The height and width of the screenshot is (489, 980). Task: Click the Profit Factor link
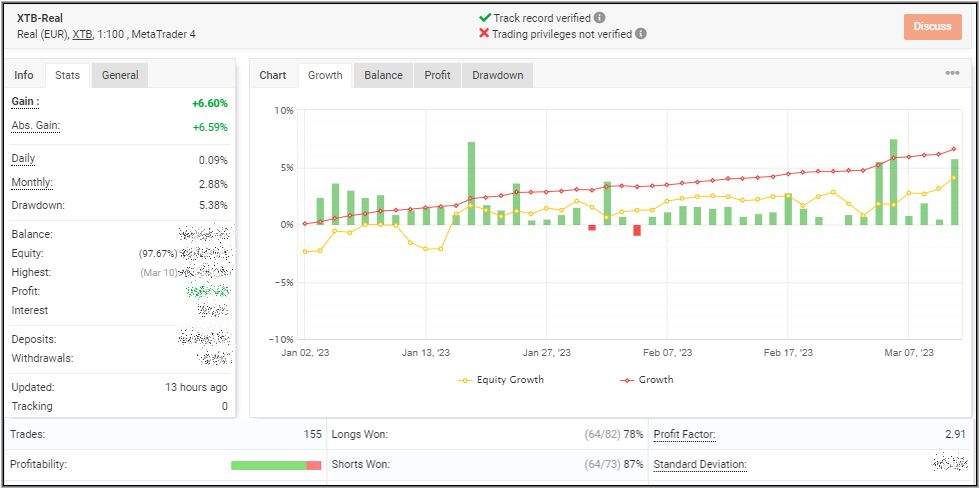(684, 435)
